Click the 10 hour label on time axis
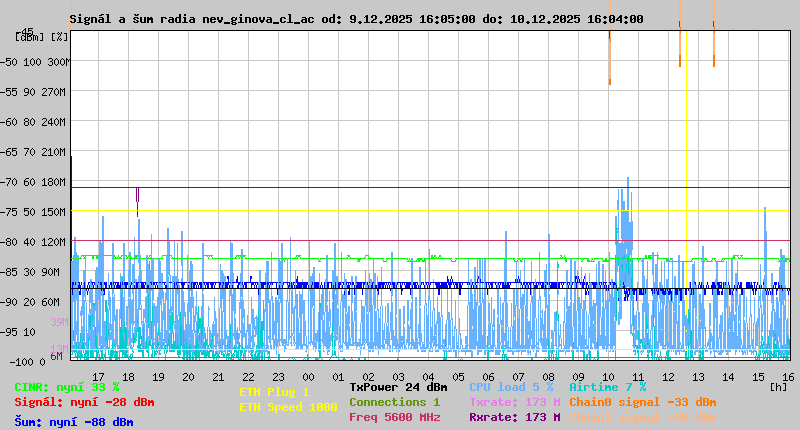Screen dimensions: 800x430 [609, 376]
